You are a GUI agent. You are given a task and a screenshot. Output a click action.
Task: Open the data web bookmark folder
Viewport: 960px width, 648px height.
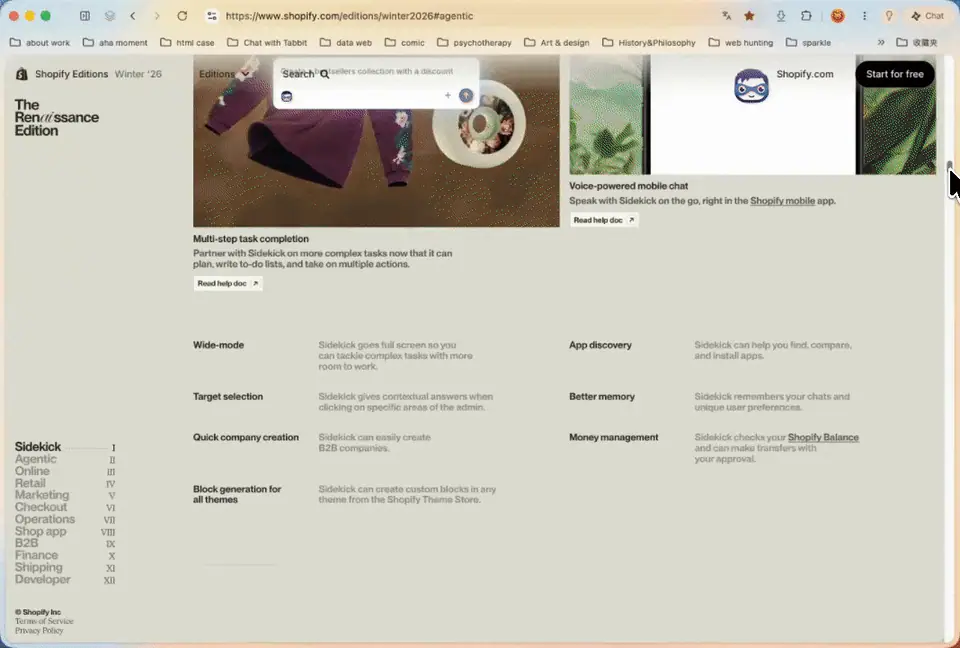pos(346,42)
